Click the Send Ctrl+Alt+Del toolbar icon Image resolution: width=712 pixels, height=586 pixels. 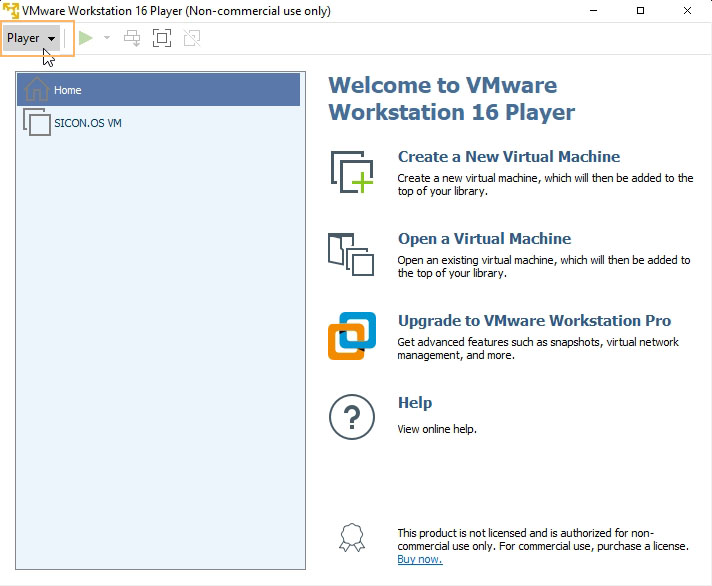132,38
